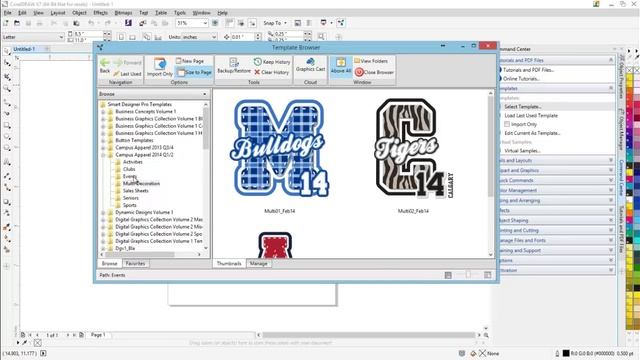Open the Layout menu
Image resolution: width=640 pixels, height=360 pixels.
pos(58,13)
